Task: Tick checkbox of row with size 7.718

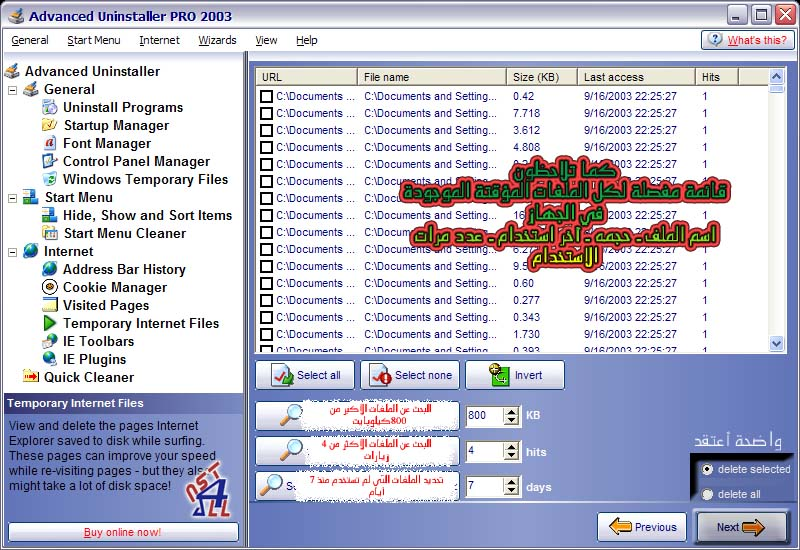Action: point(266,113)
